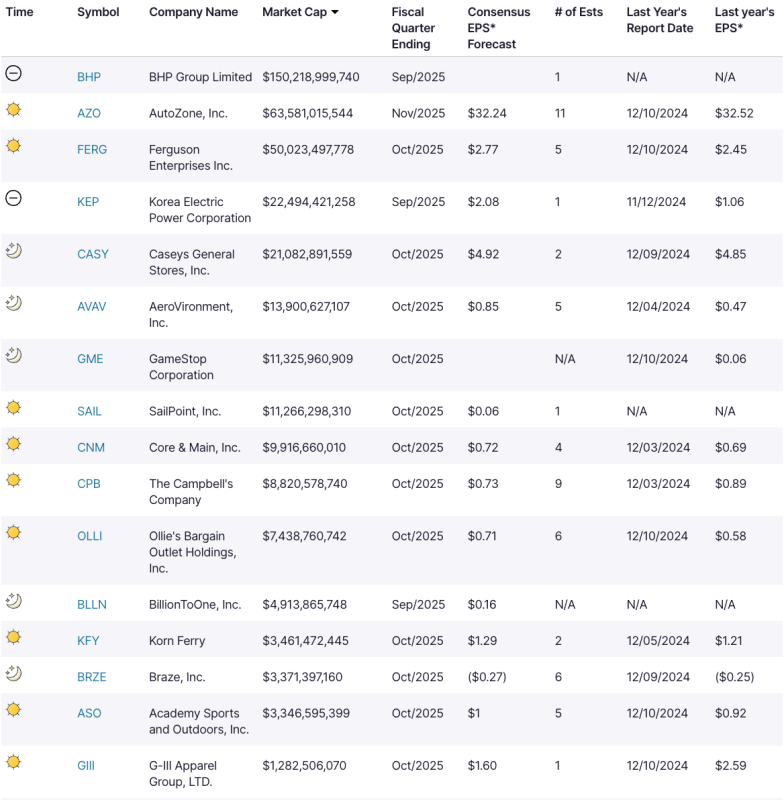Viewport: 784px width, 800px height.
Task: Click the moon icon beside CASY
Action: pyautogui.click(x=13, y=251)
